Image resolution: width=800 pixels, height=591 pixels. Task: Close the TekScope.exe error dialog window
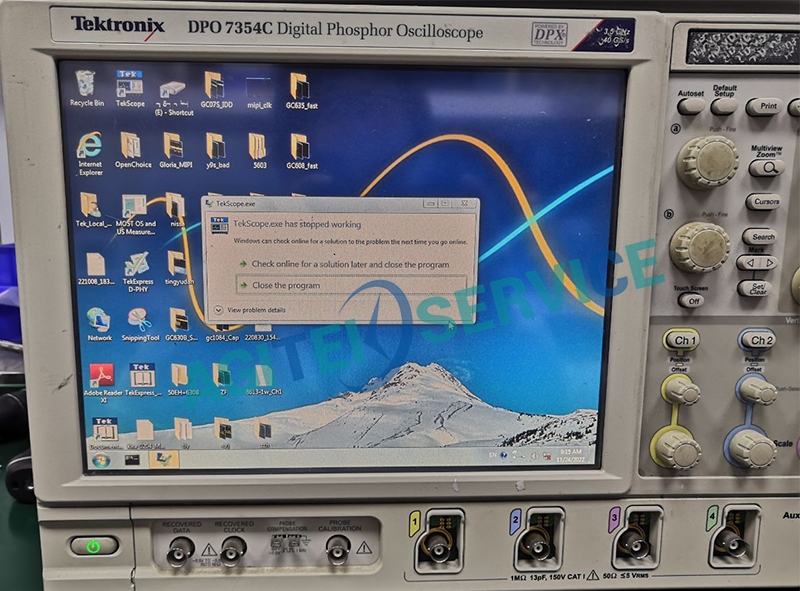tap(464, 203)
